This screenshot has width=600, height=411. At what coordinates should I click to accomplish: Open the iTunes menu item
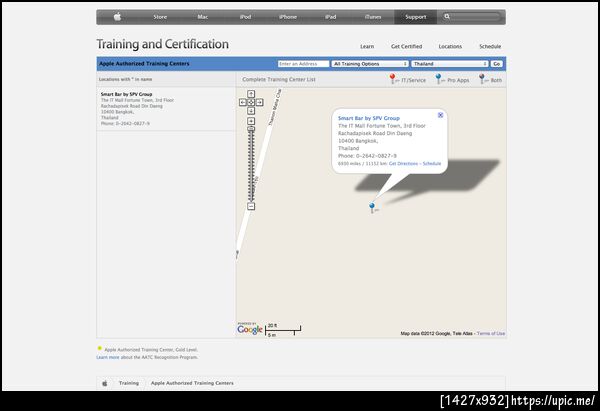tap(373, 17)
